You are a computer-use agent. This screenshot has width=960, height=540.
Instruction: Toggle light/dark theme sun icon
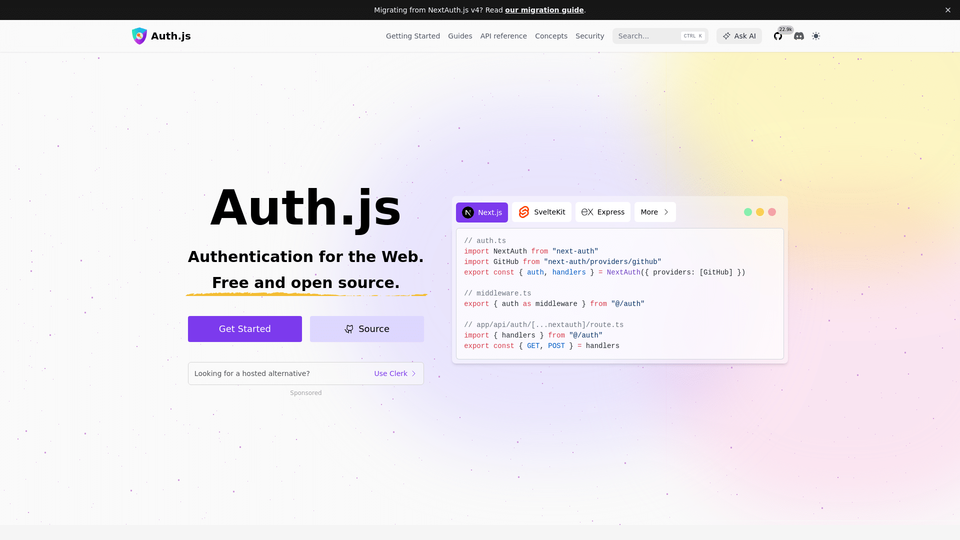click(x=816, y=36)
